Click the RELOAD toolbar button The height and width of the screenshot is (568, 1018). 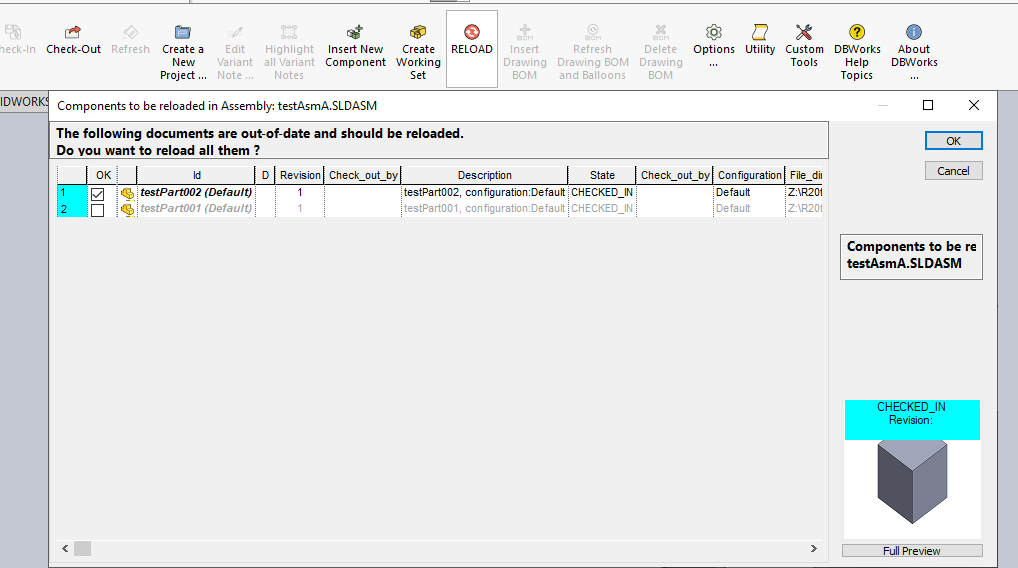[472, 49]
